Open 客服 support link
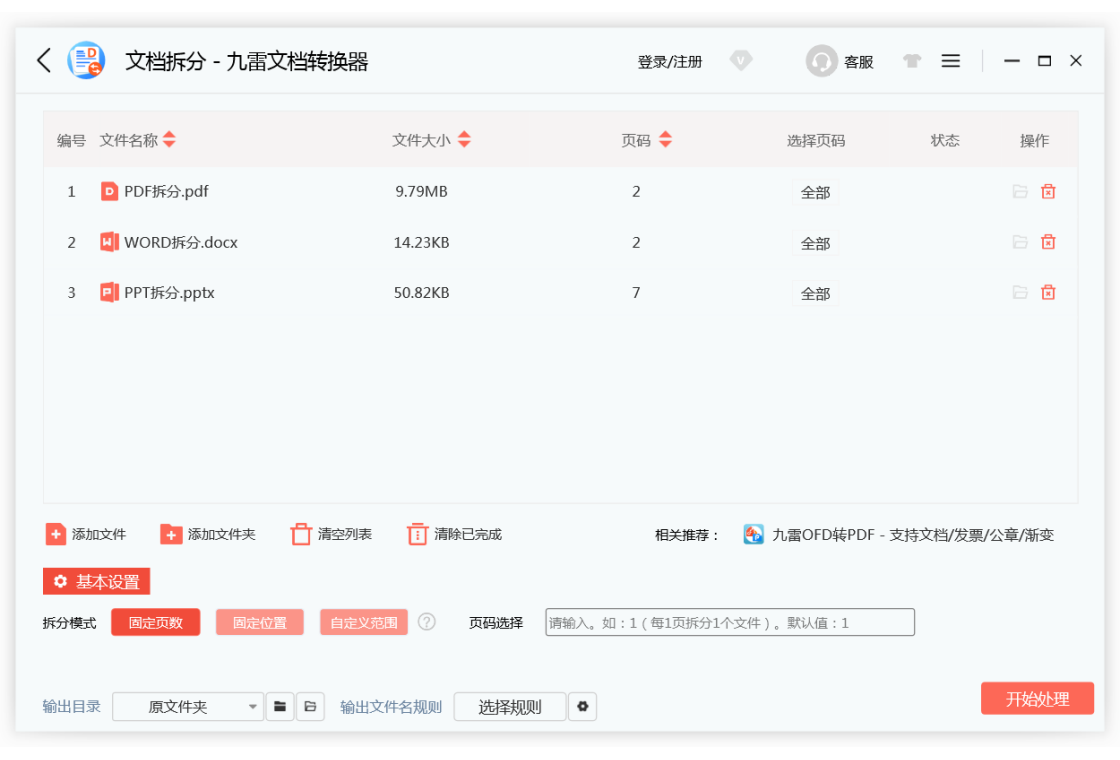Image resolution: width=1120 pixels, height=760 pixels. [x=859, y=62]
